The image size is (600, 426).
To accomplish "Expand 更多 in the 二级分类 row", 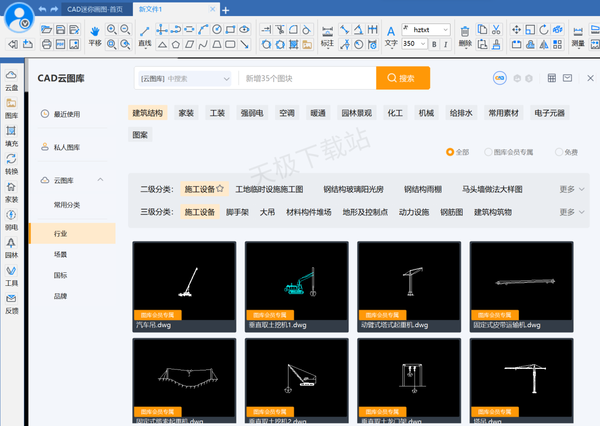I will pos(571,188).
